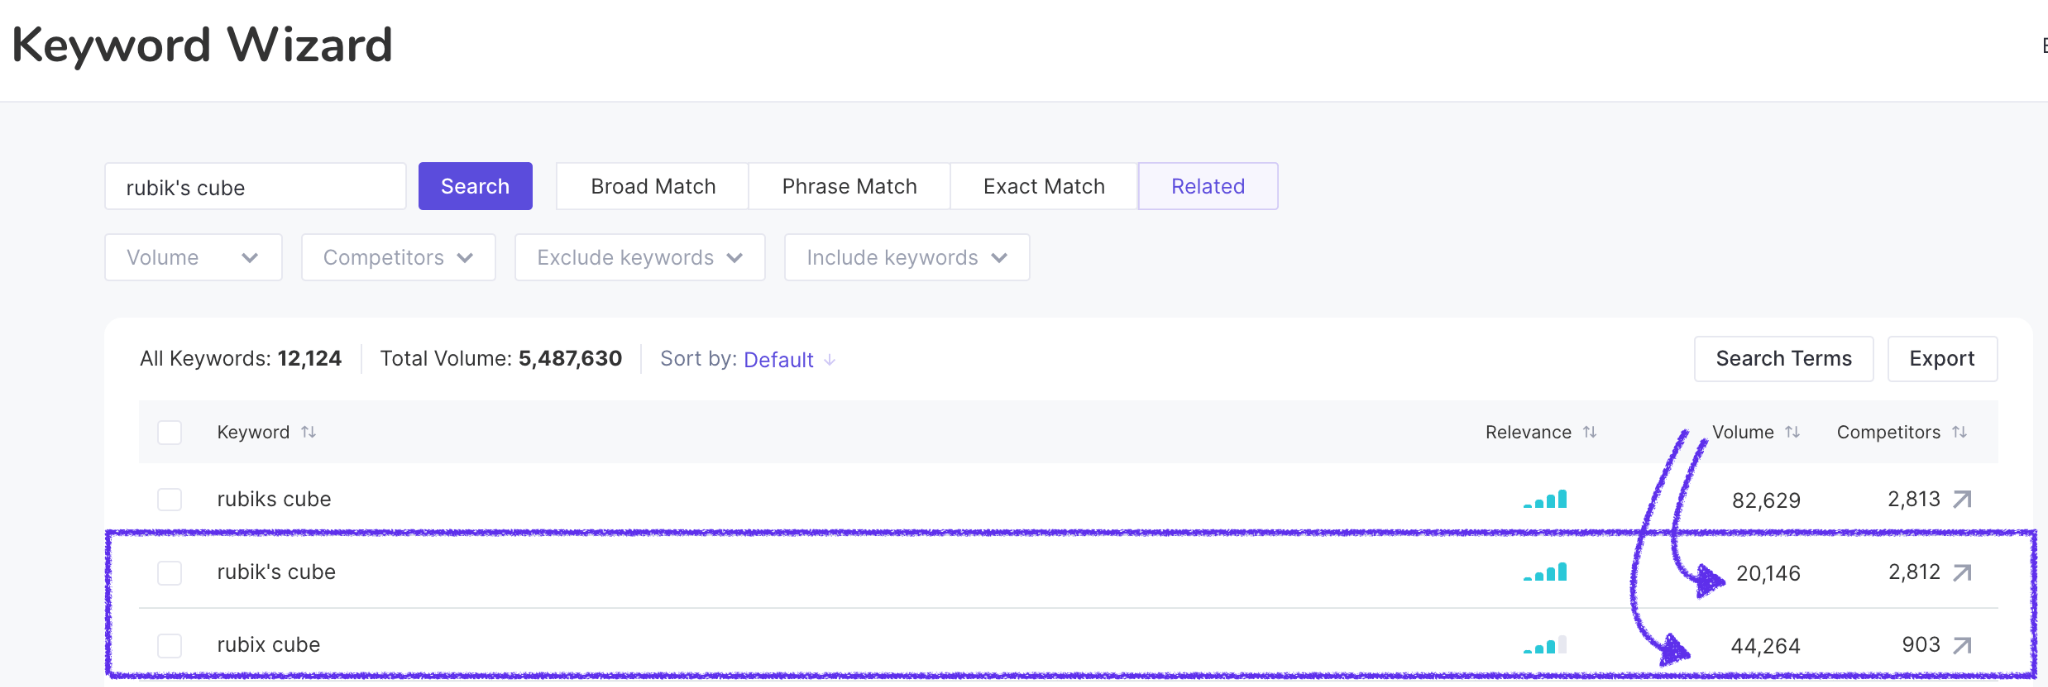
Task: Click the Export button
Action: tap(1941, 359)
